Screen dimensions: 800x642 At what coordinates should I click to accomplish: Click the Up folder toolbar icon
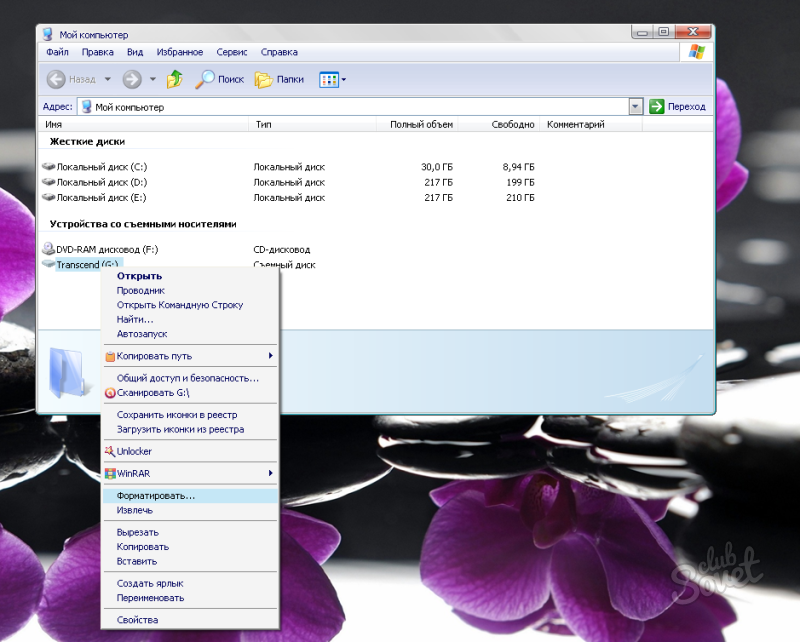click(x=175, y=79)
